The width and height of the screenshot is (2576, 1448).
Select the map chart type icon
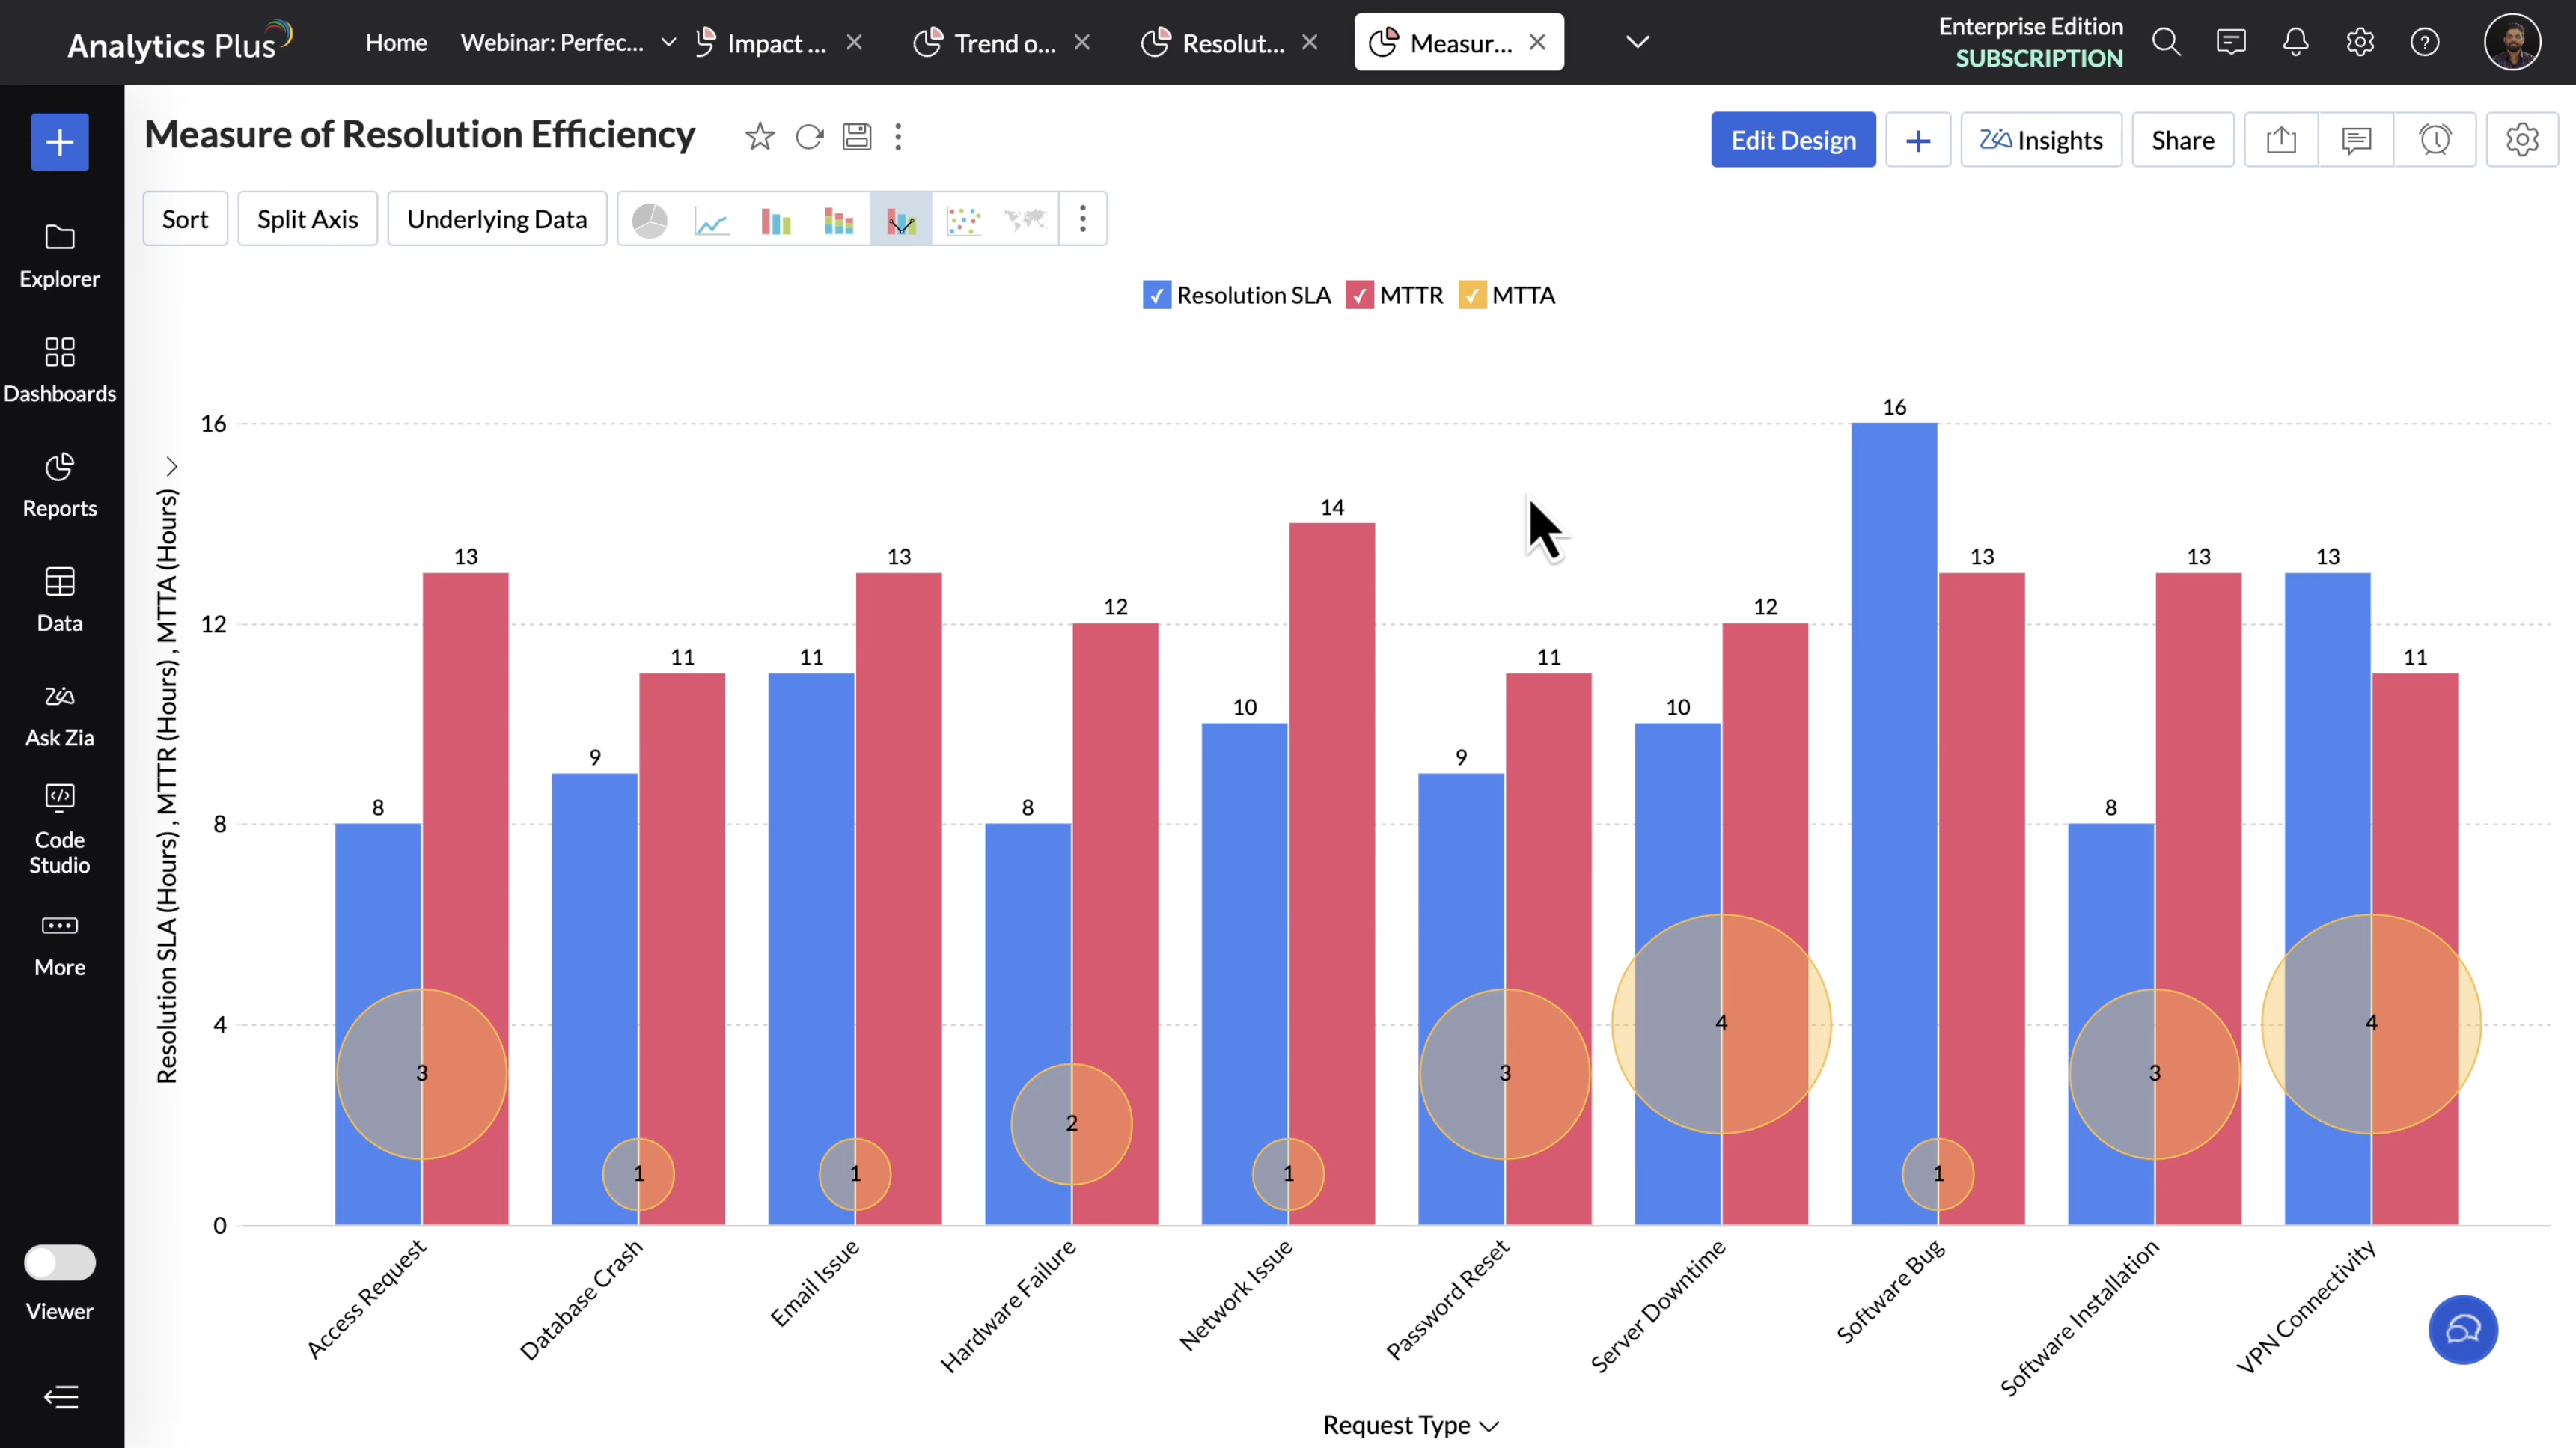coord(1025,220)
